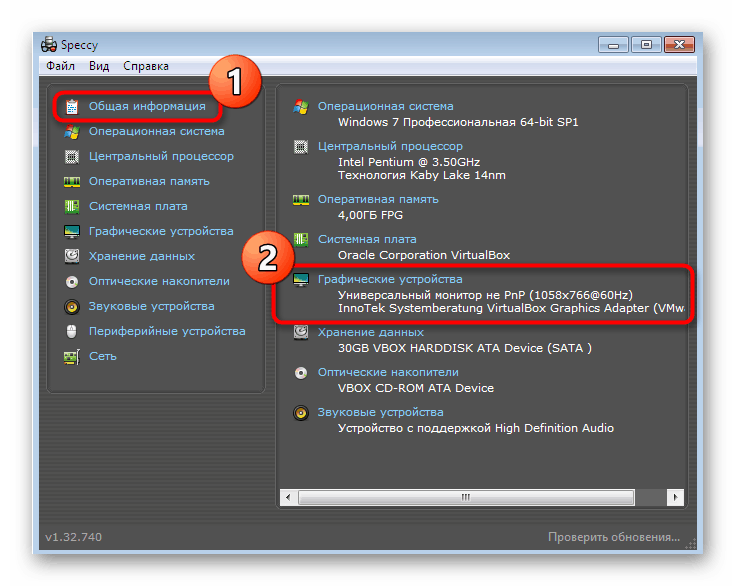Click 4,00ГБ FPG value
This screenshot has height=586, width=735.
pyautogui.click(x=370, y=215)
